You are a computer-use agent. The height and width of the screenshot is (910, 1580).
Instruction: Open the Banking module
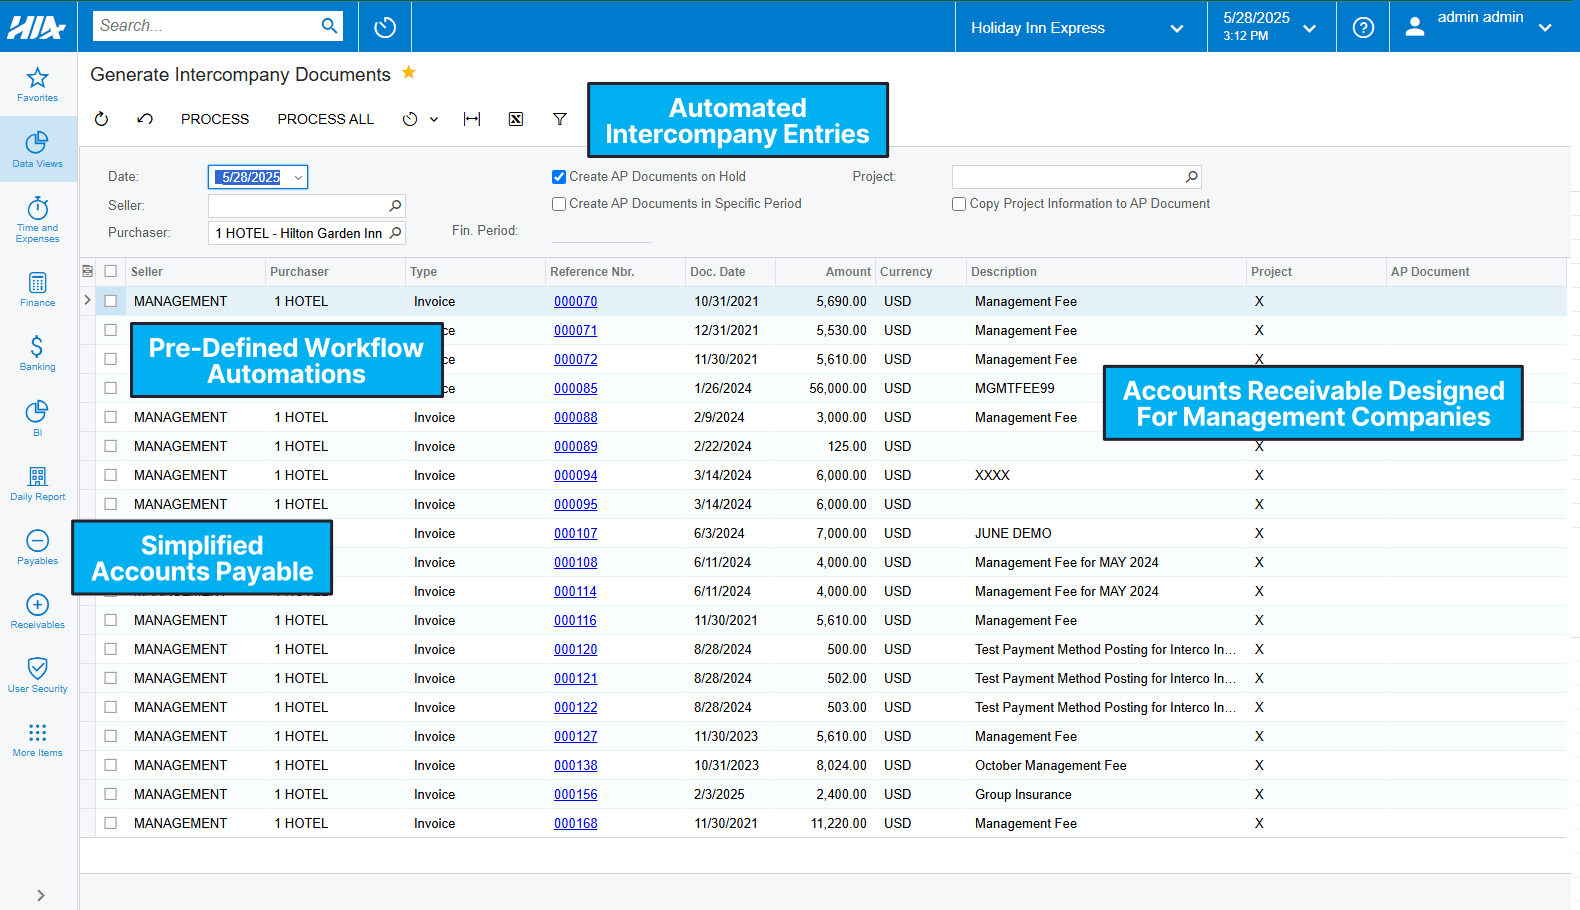[x=37, y=353]
